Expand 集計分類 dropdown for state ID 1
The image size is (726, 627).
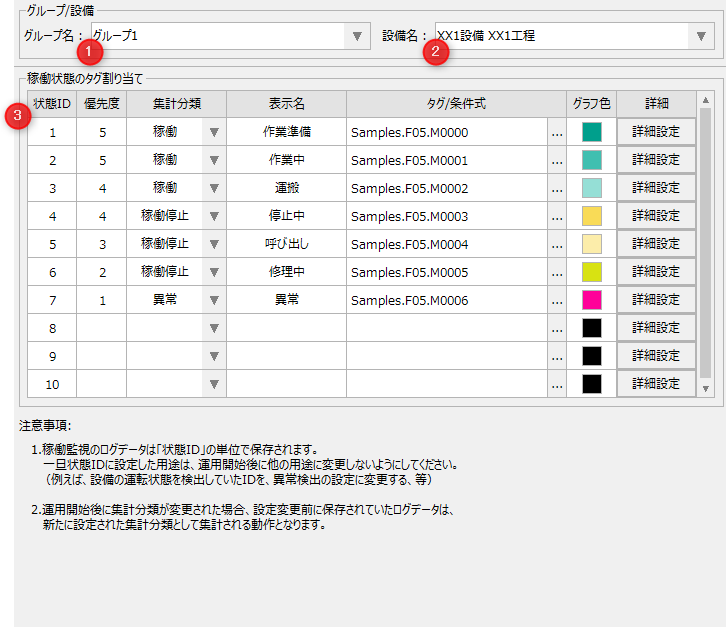[213, 132]
